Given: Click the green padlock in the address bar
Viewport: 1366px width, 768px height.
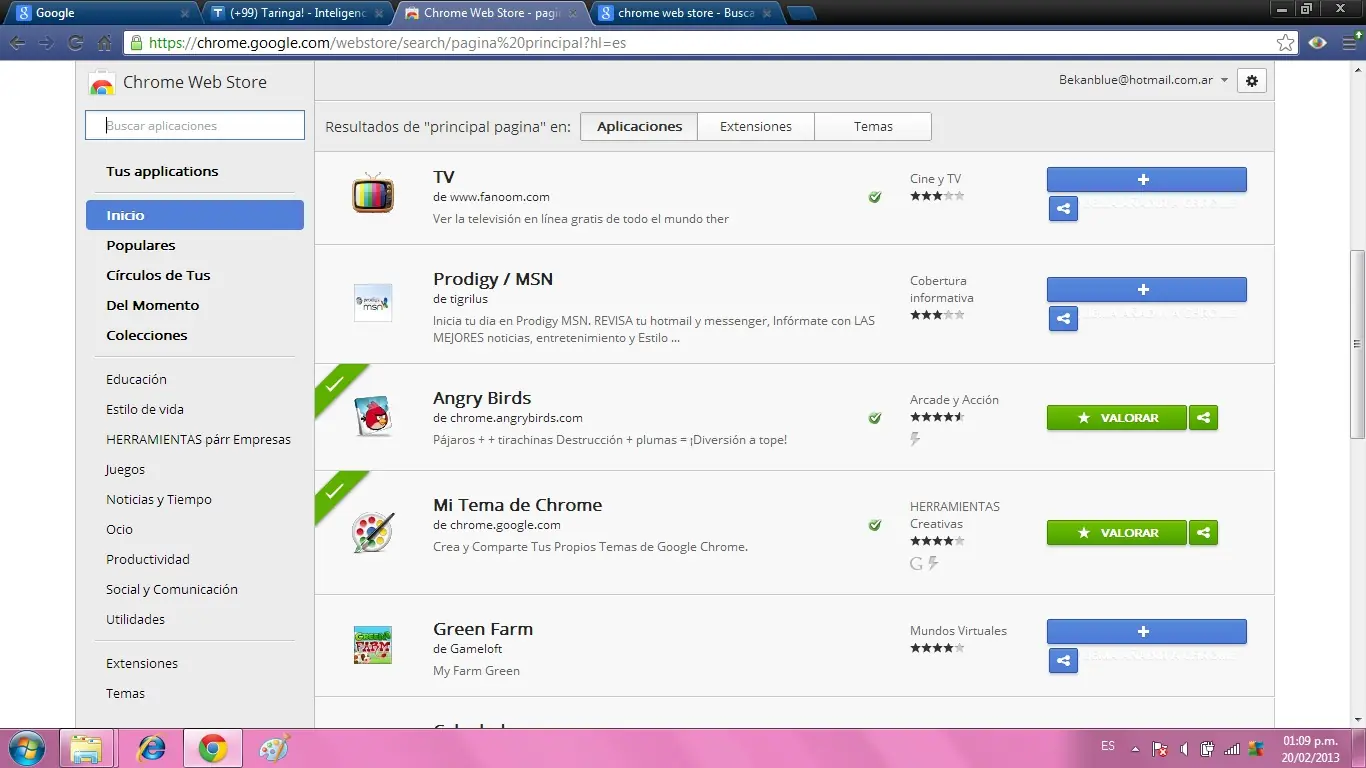Looking at the screenshot, I should click(x=137, y=43).
